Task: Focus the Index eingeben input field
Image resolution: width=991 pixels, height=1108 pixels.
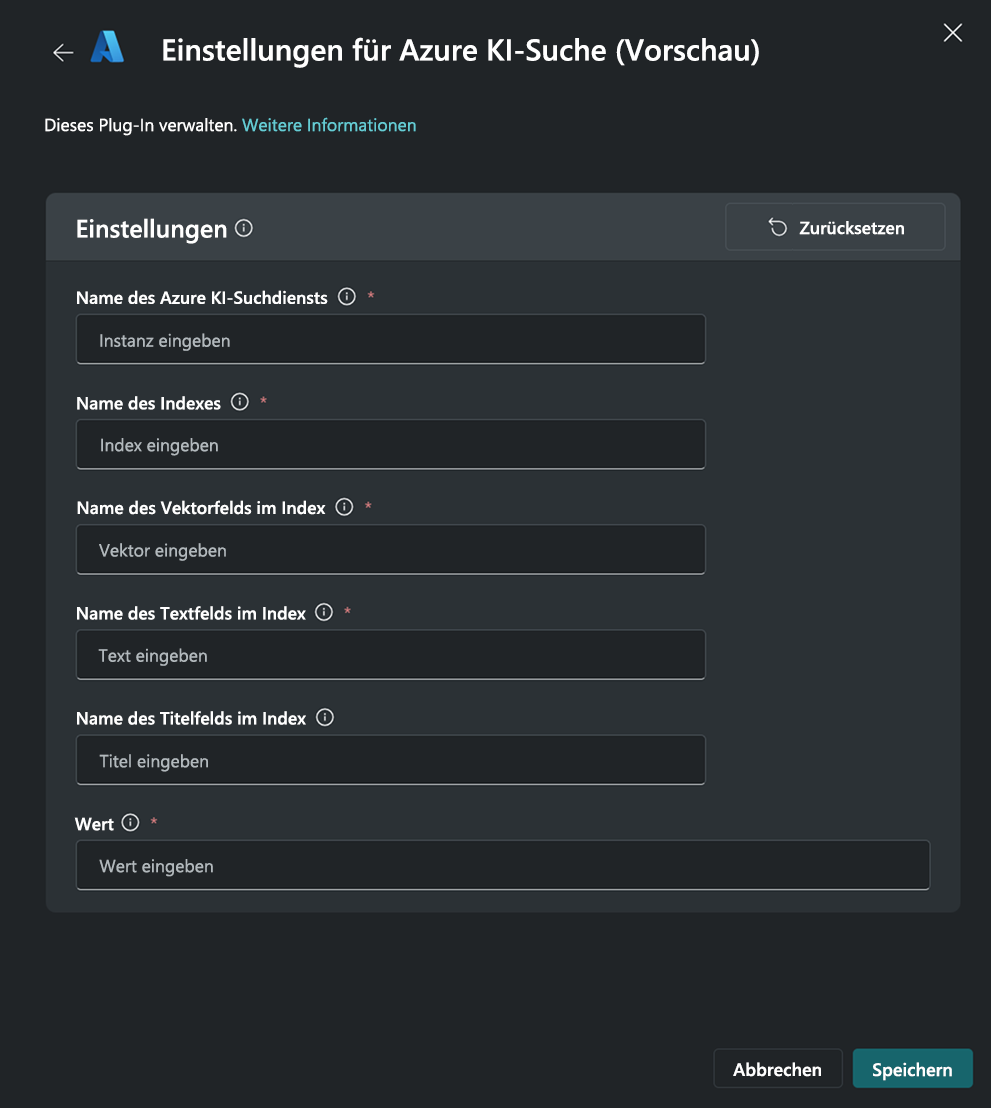Action: 390,445
